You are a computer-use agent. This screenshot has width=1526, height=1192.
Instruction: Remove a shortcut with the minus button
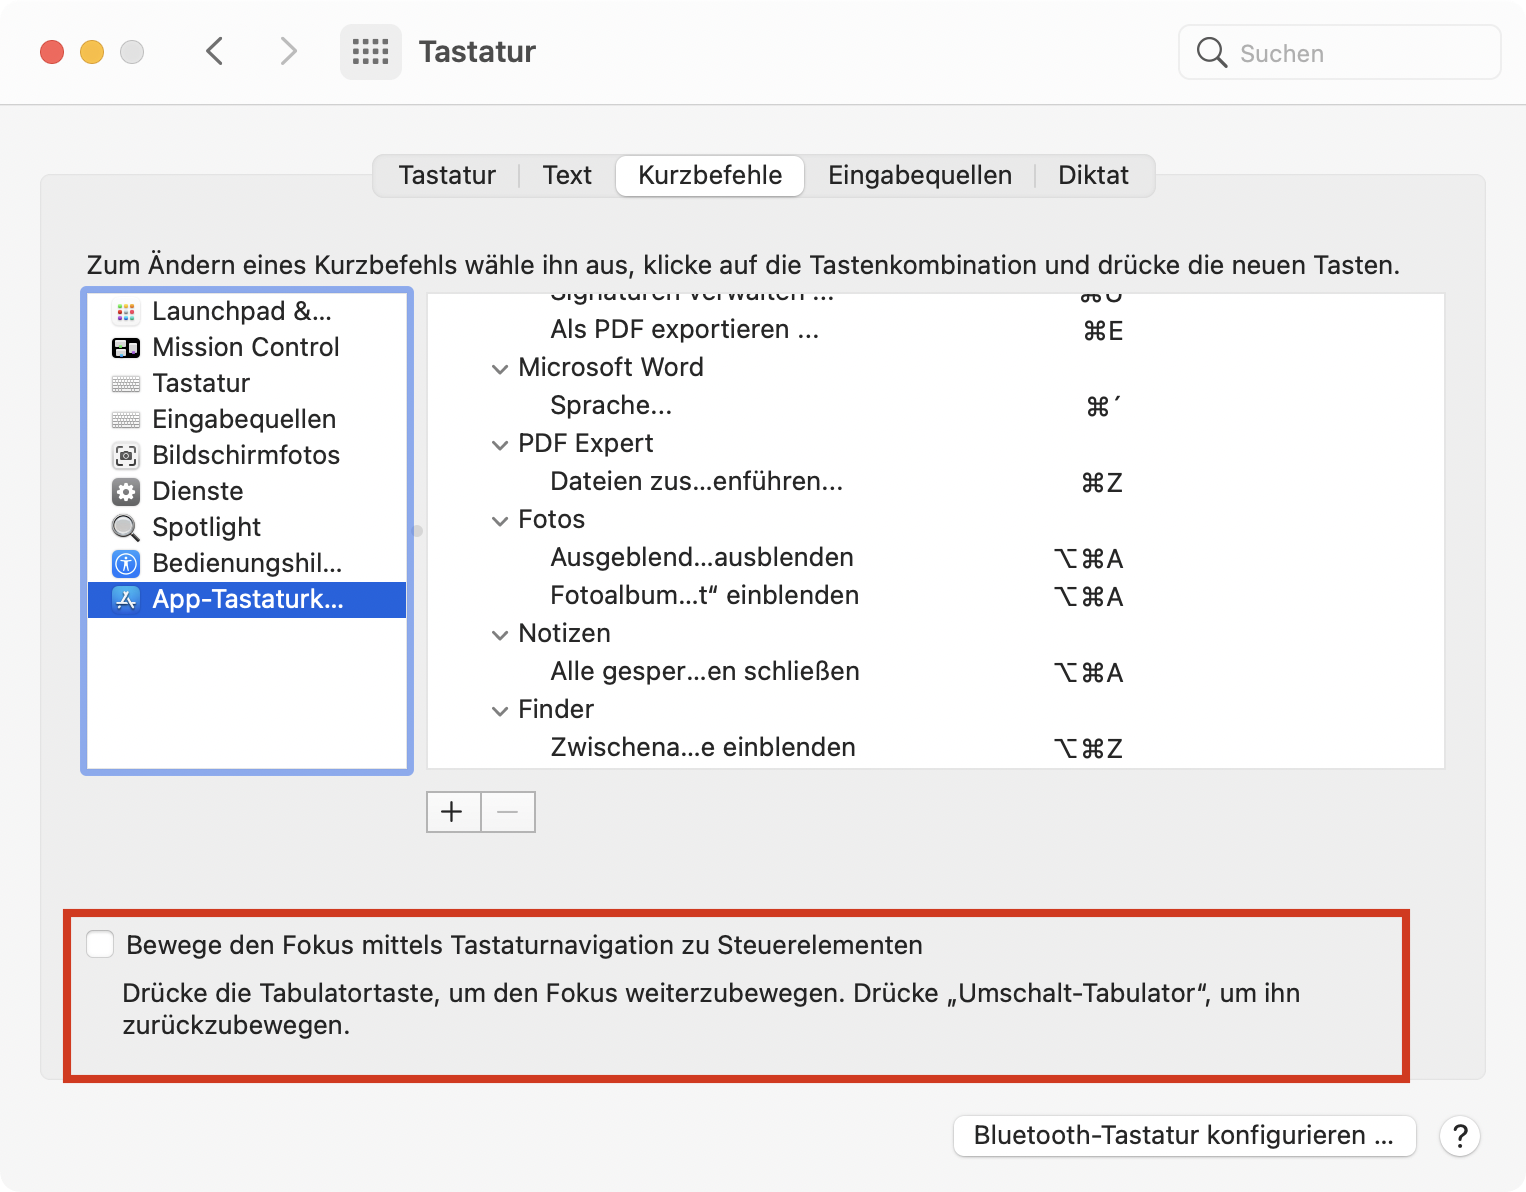click(x=508, y=812)
